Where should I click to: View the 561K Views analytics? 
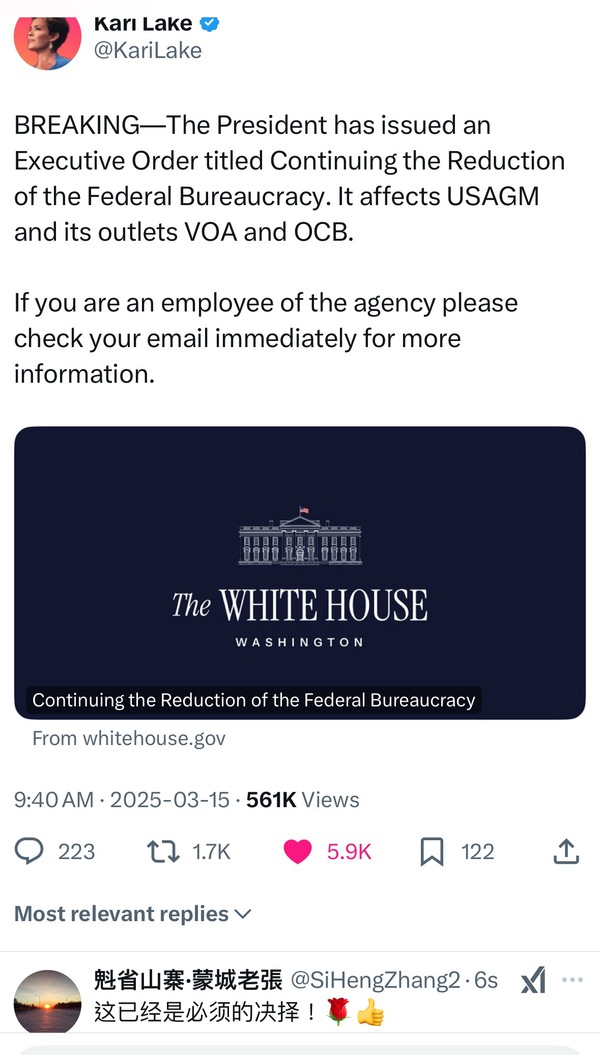pyautogui.click(x=302, y=799)
